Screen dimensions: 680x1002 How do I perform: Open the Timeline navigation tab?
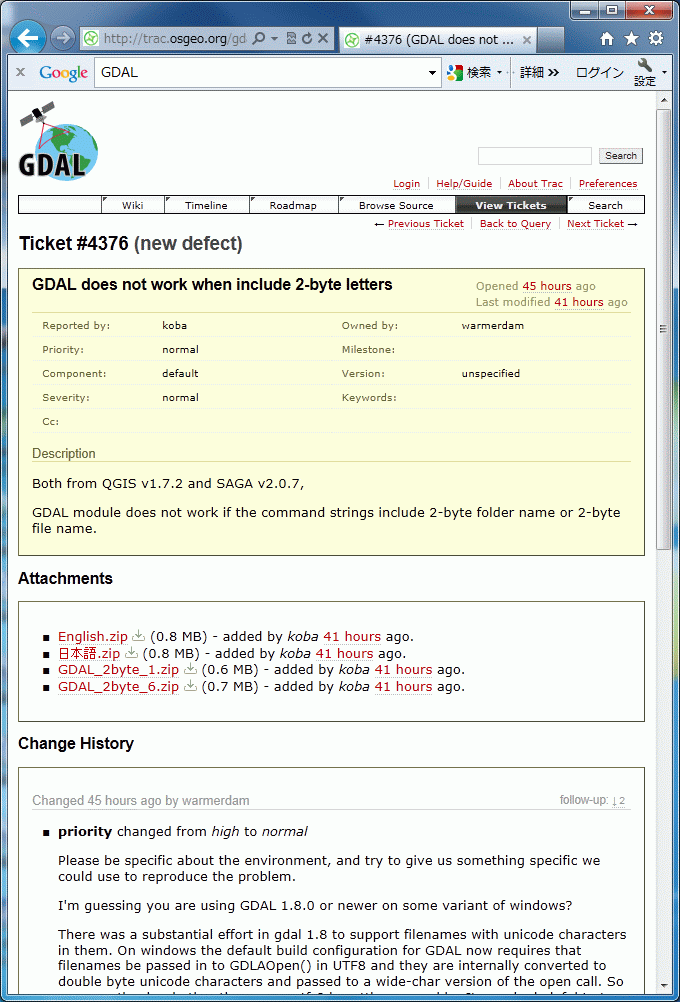[x=205, y=205]
